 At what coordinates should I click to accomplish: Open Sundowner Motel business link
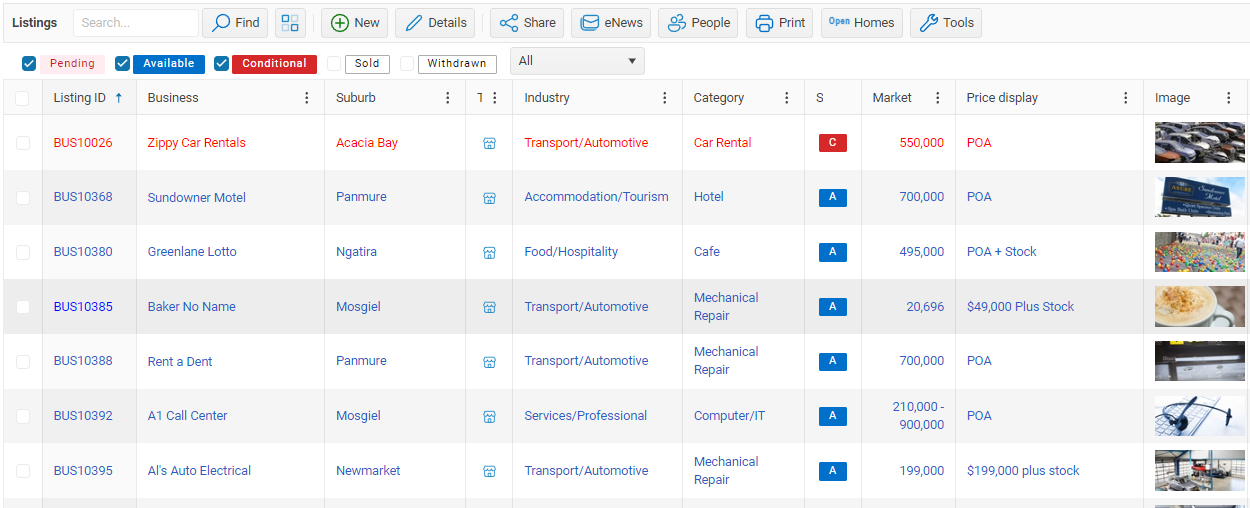(x=196, y=198)
